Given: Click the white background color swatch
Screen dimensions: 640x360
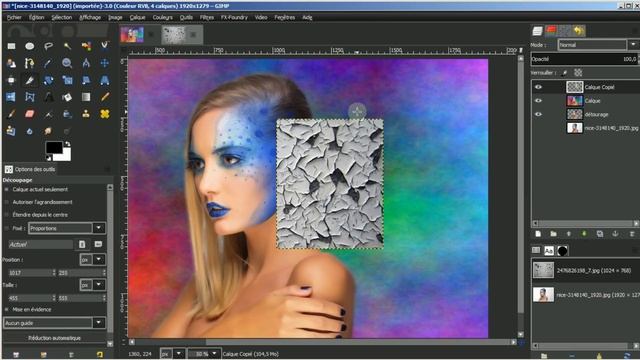Looking at the screenshot, I should 65,155.
